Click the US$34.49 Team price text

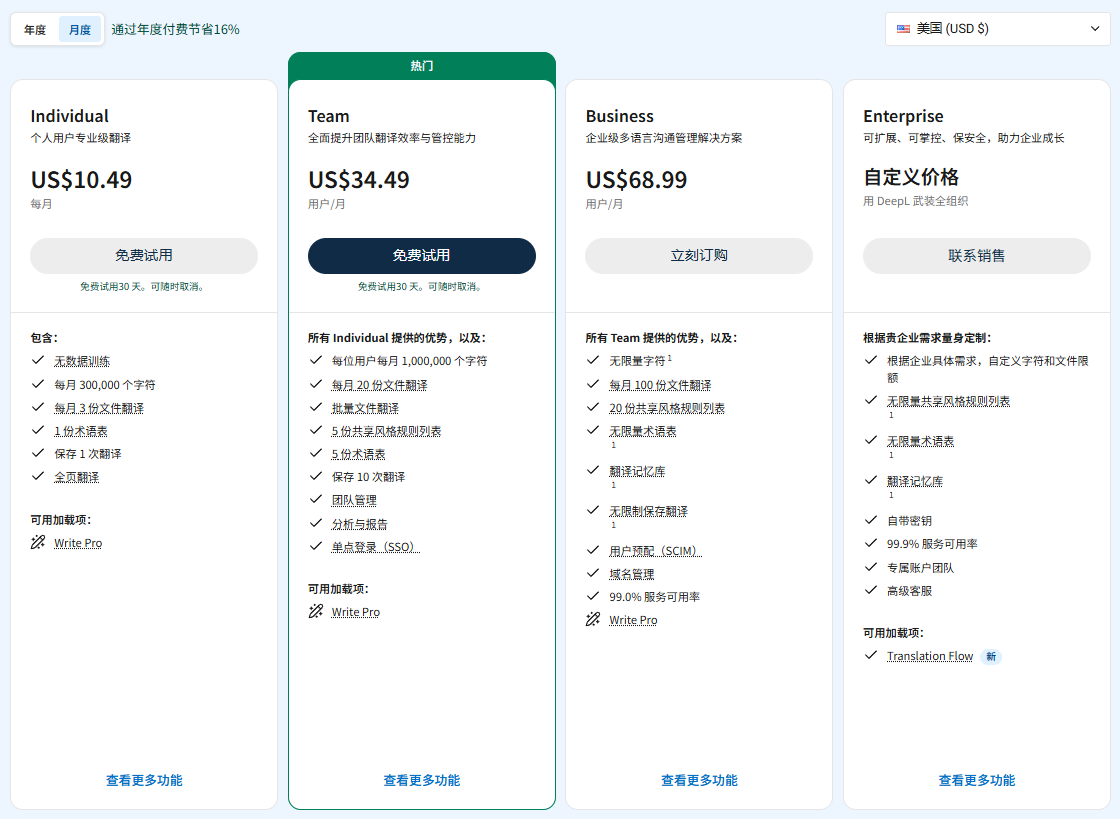359,180
